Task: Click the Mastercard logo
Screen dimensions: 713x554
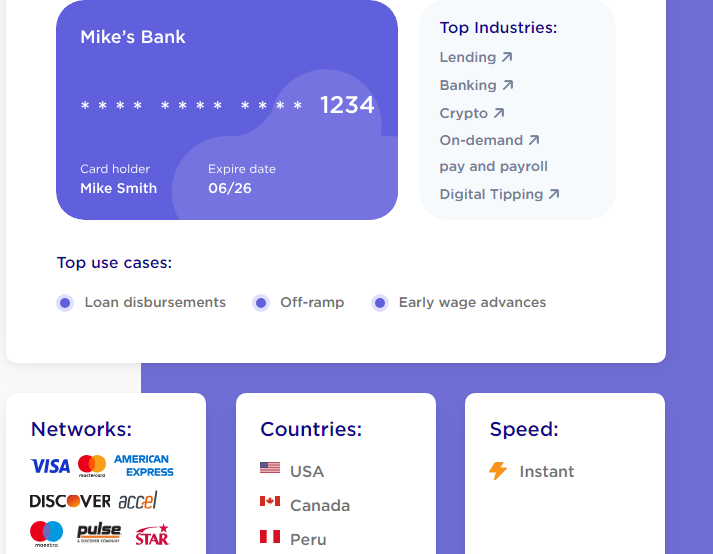Action: click(x=92, y=466)
